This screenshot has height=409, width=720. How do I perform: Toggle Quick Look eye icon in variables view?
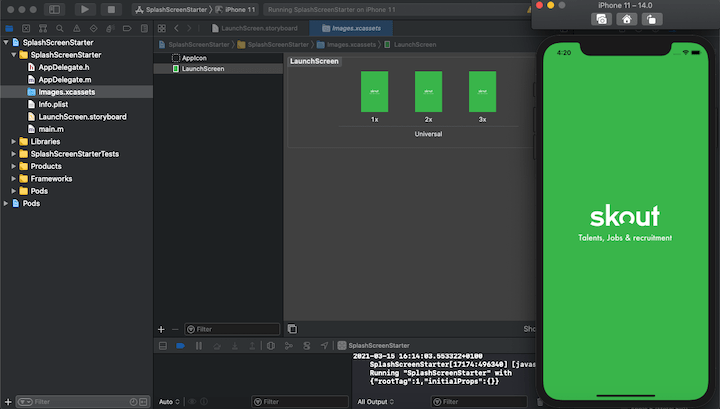click(x=192, y=402)
